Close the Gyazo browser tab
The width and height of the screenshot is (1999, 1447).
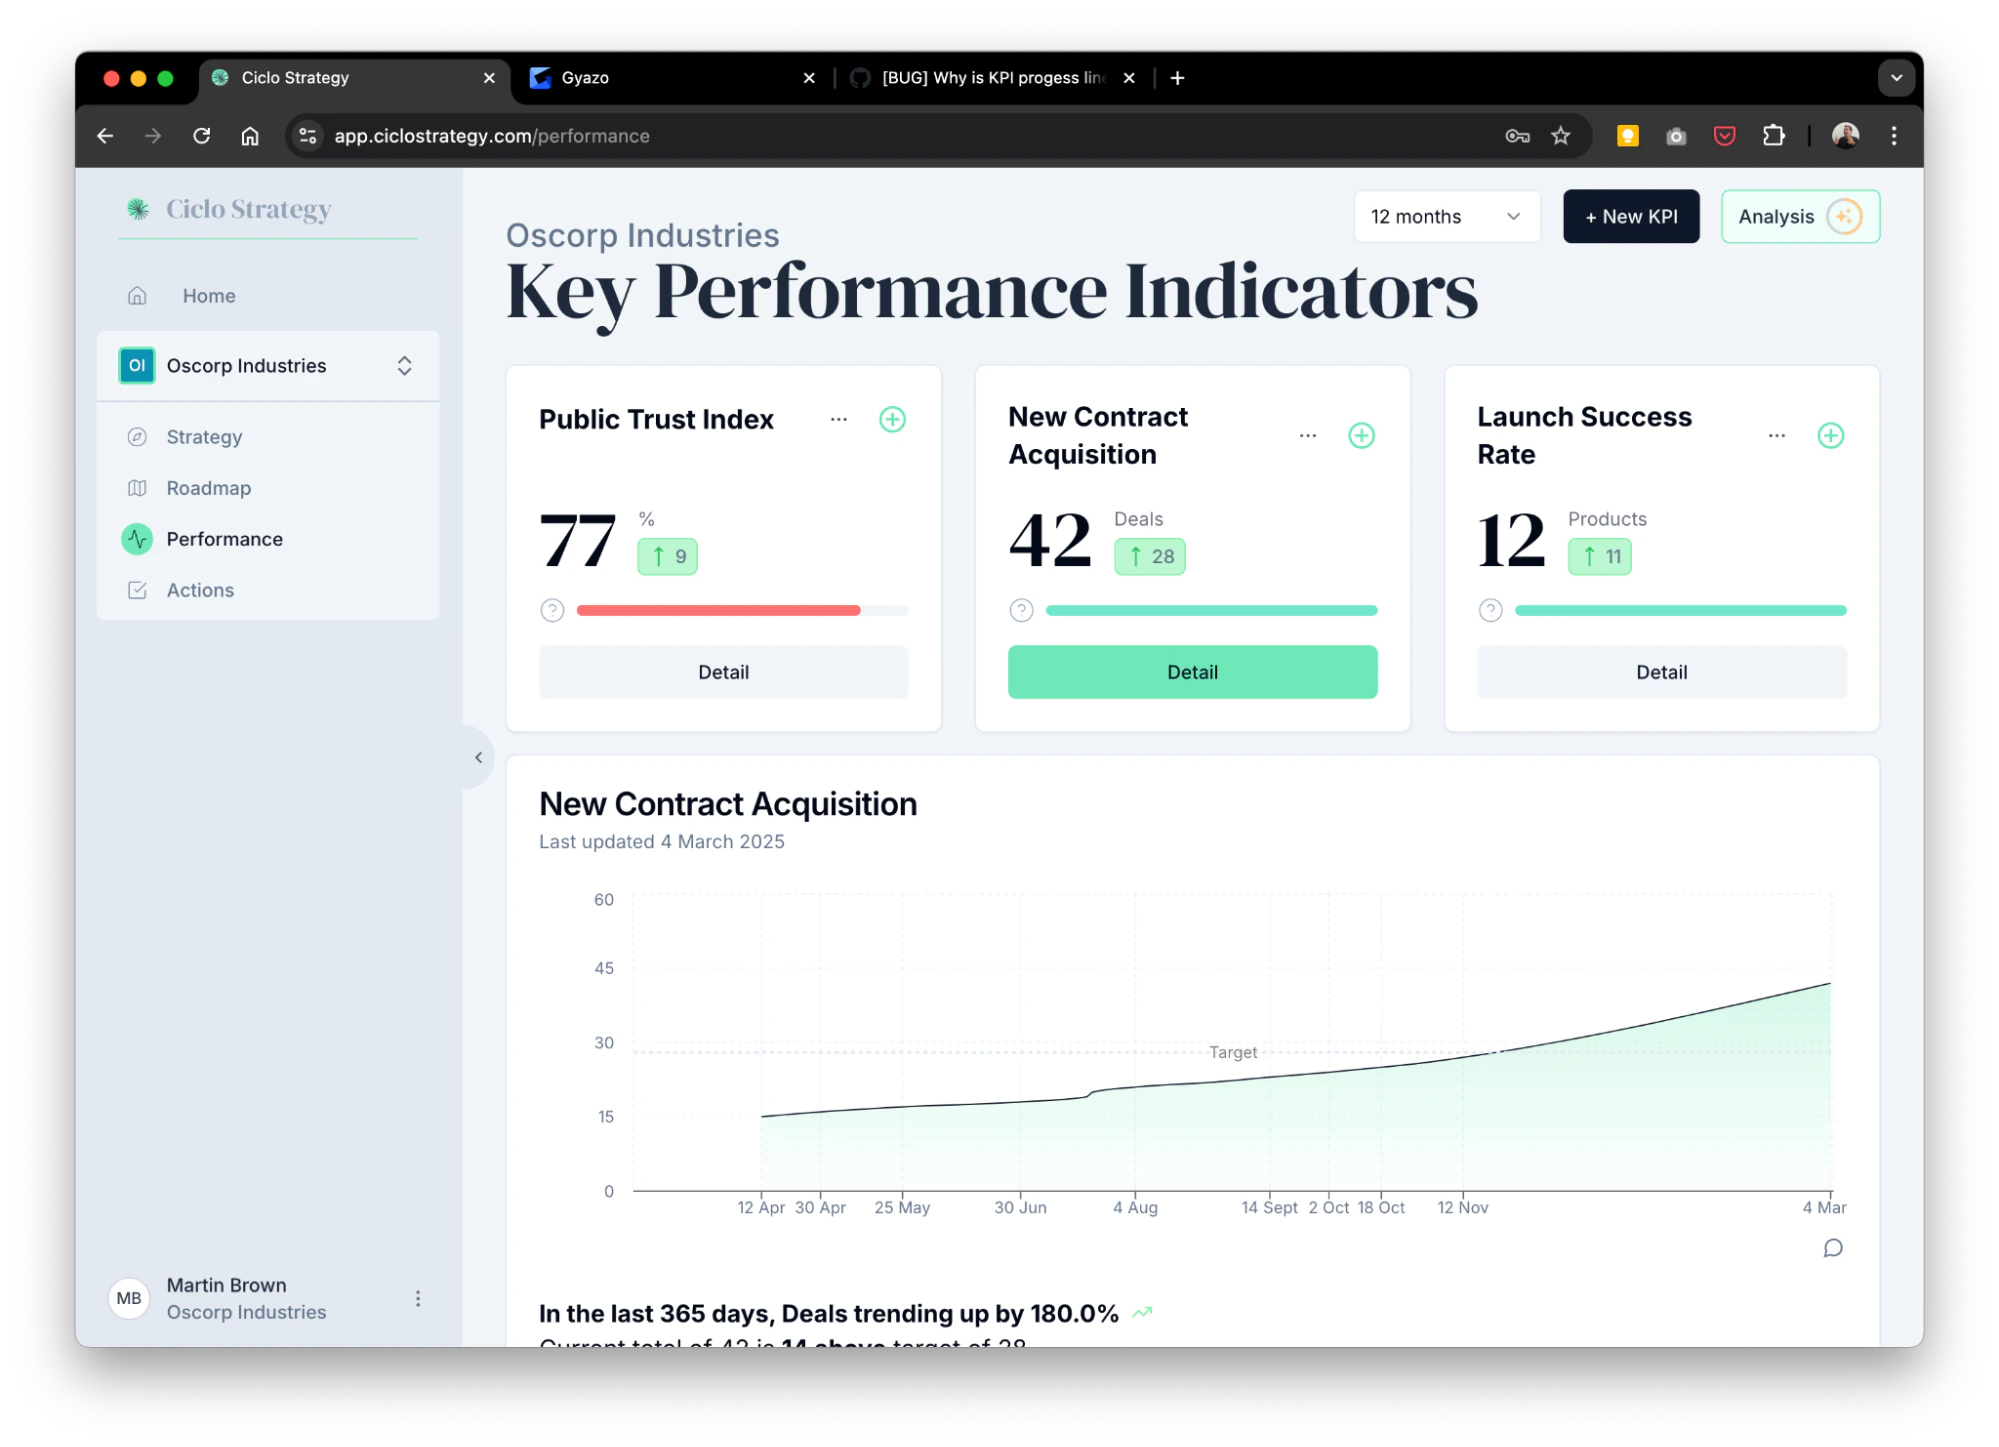pyautogui.click(x=809, y=78)
